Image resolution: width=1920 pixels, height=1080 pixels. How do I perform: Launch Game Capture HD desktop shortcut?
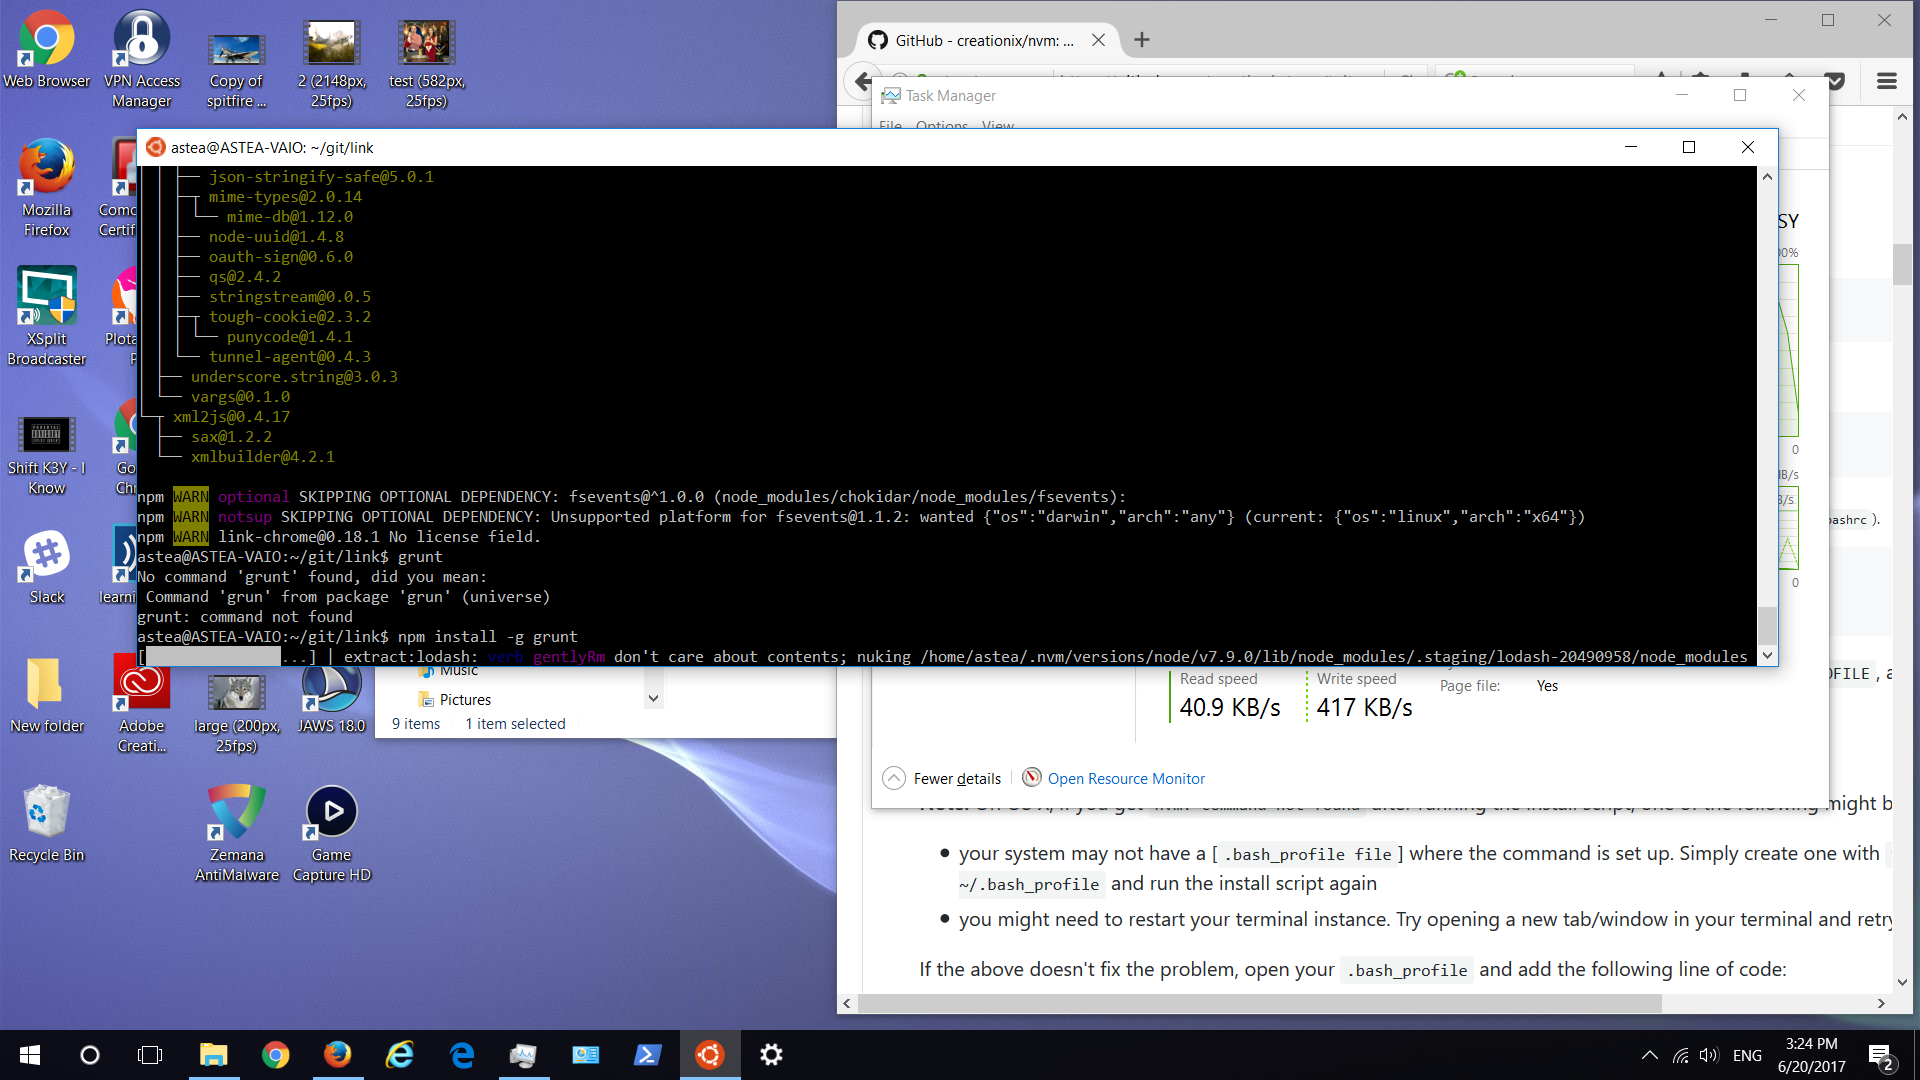331,833
